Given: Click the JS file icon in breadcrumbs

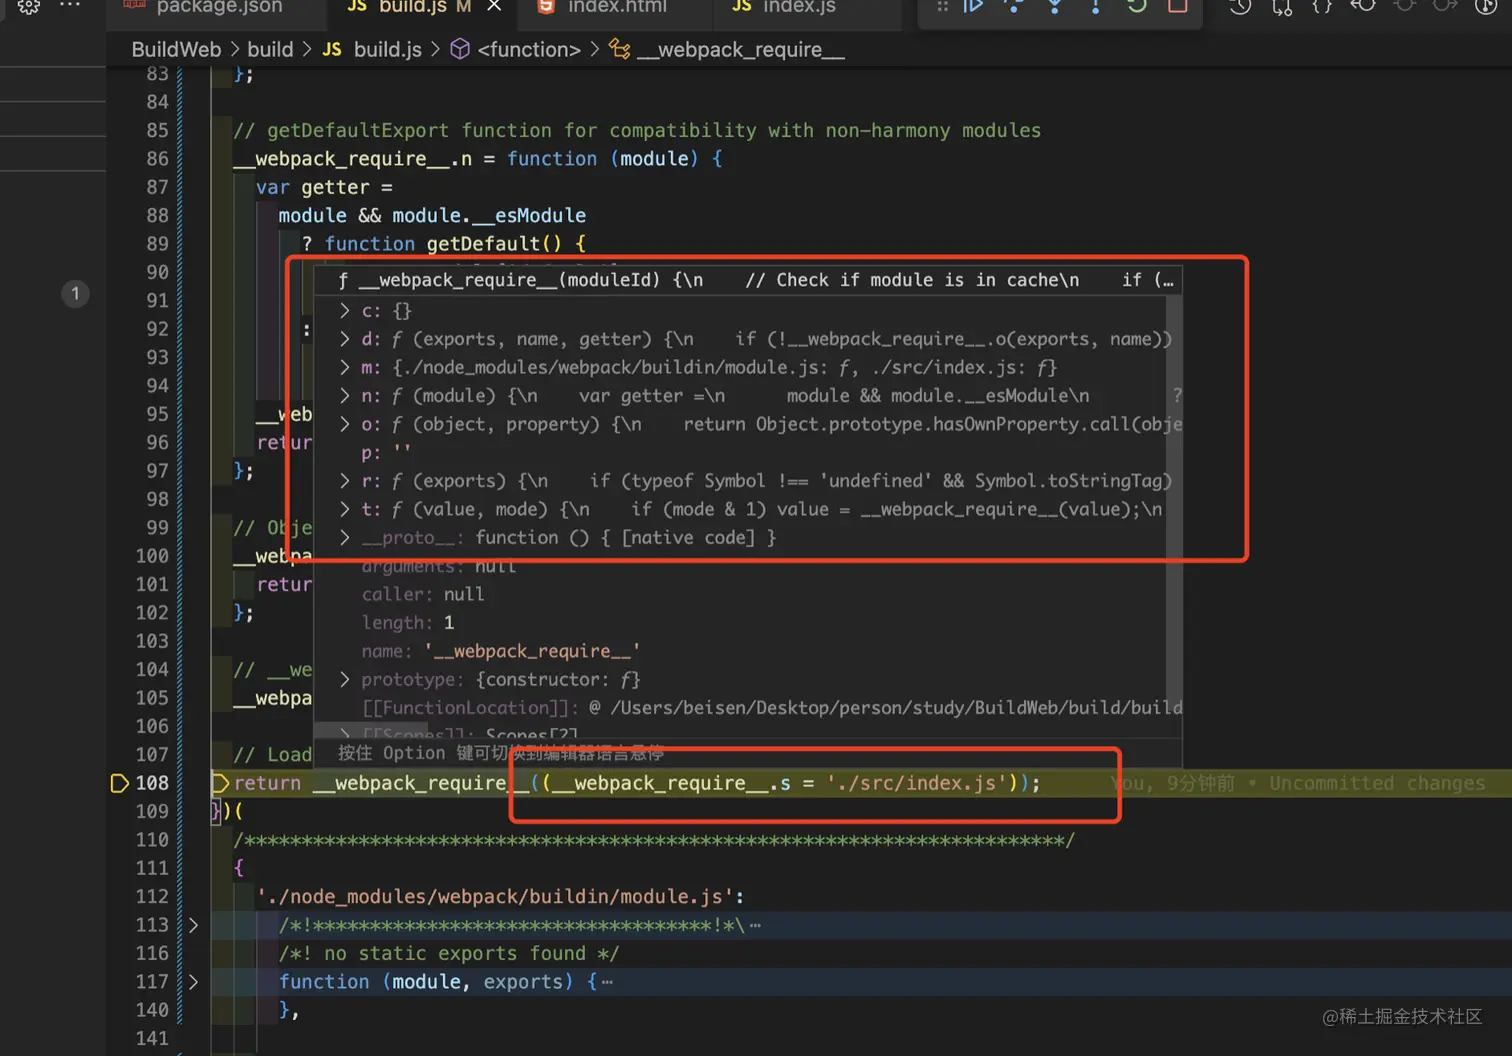Looking at the screenshot, I should (332, 49).
